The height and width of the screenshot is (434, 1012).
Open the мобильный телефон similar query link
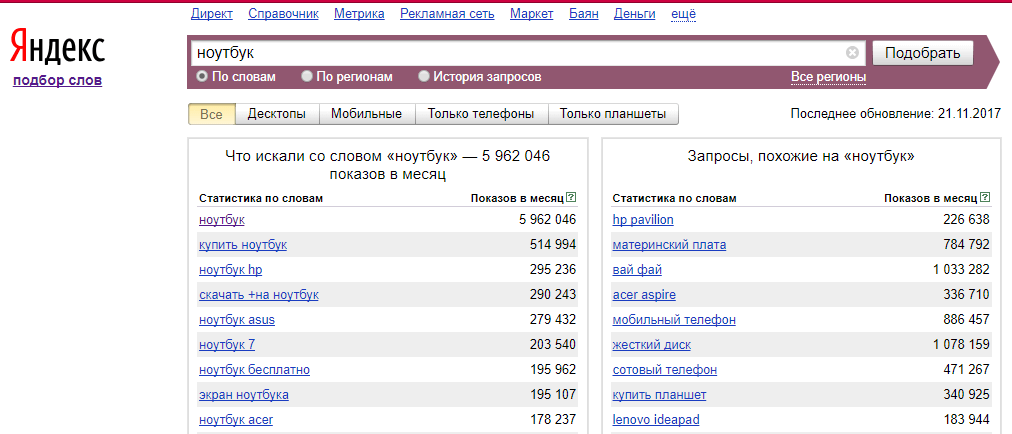(674, 320)
